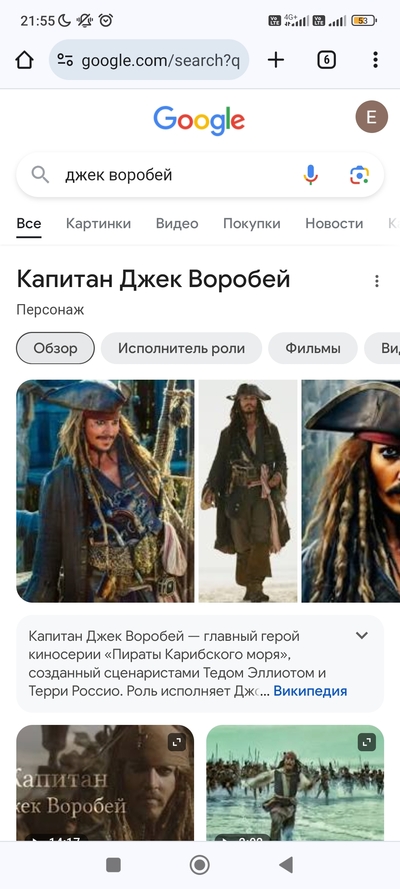
Task: Start voice search with the microphone
Action: tap(310, 175)
